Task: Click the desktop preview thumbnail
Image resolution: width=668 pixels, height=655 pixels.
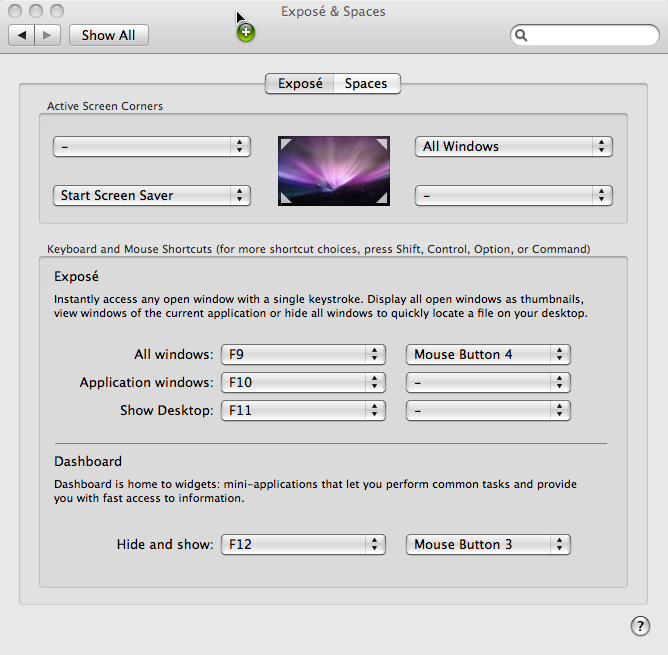Action: click(334, 171)
